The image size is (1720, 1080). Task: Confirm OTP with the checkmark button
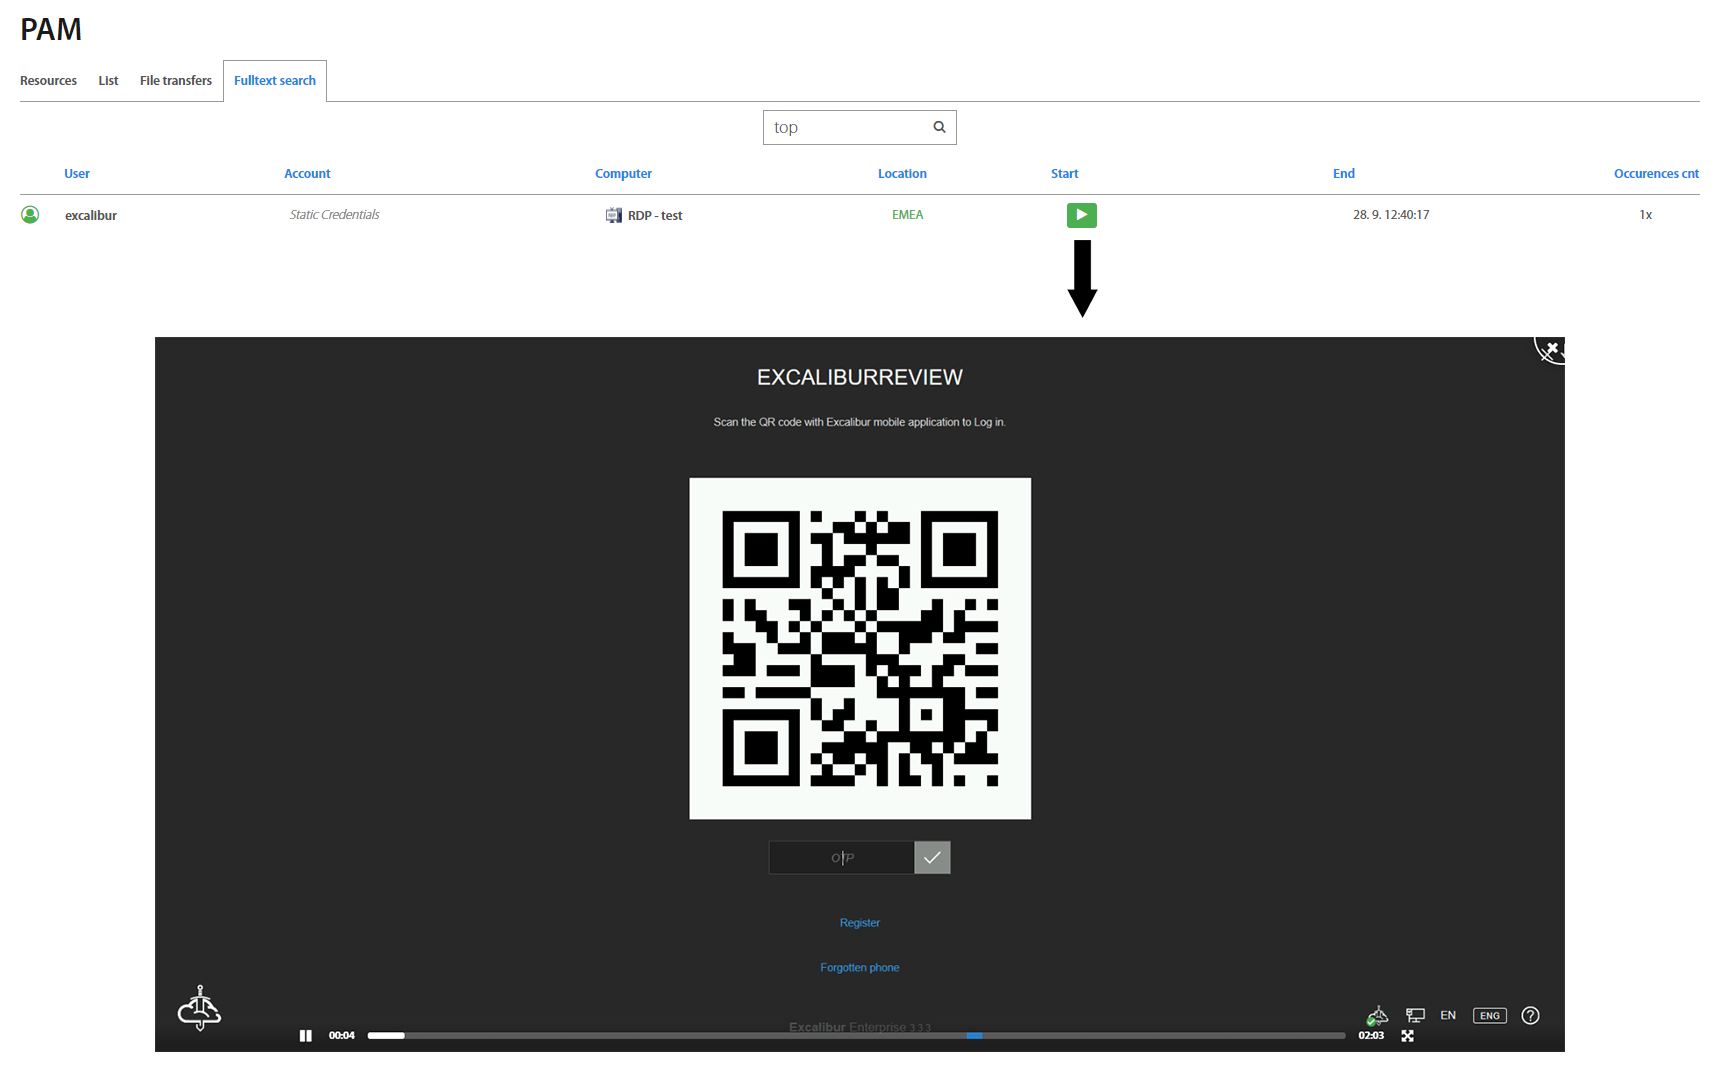932,858
